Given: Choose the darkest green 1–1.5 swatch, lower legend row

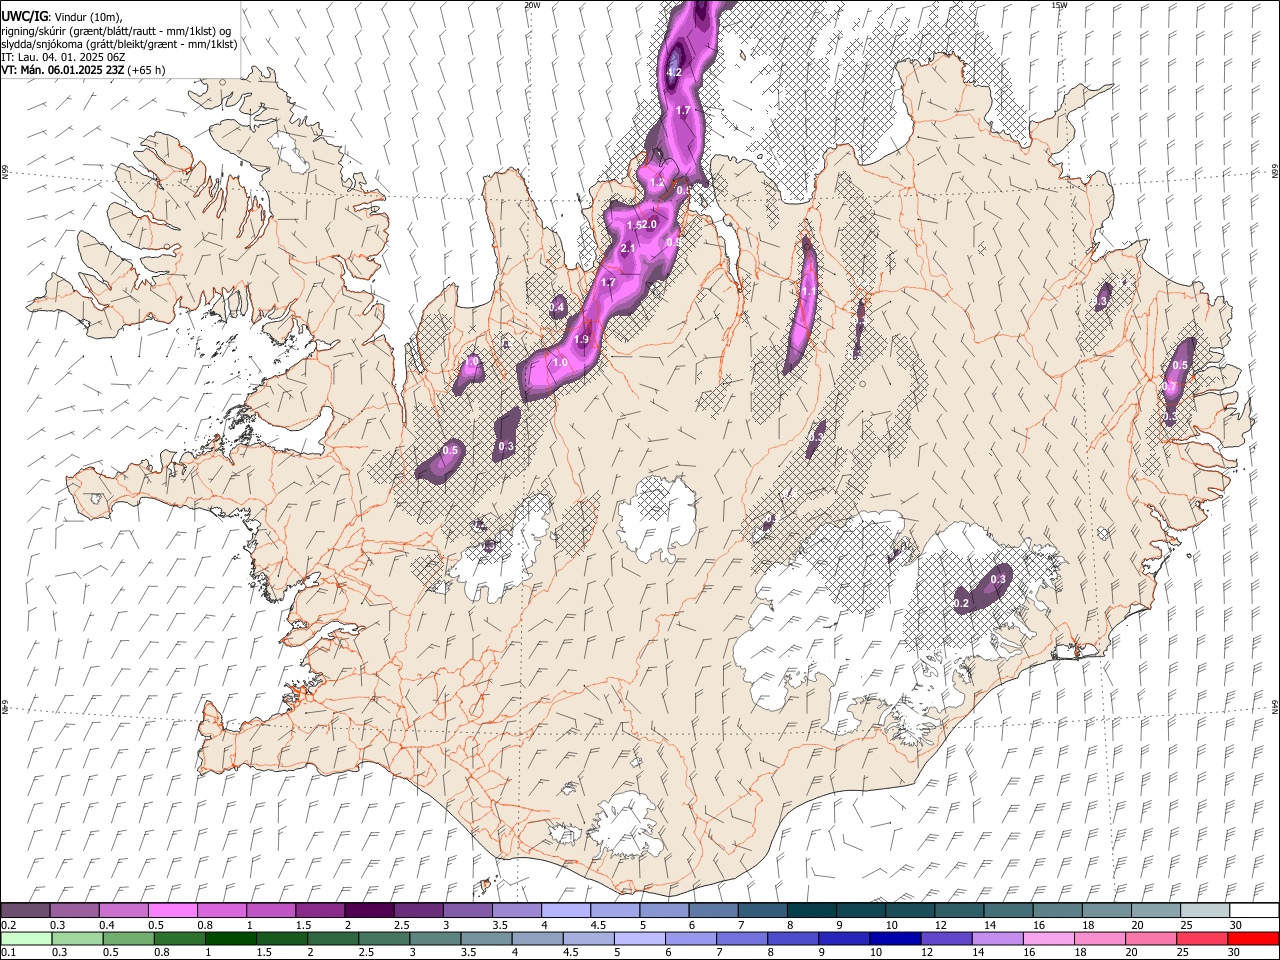Looking at the screenshot, I should click(x=230, y=938).
